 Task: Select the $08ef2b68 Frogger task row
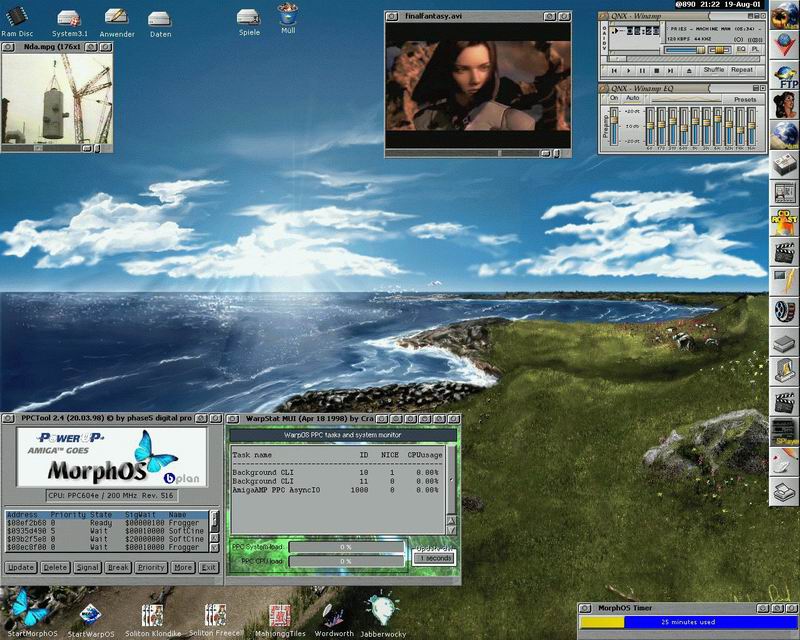106,523
